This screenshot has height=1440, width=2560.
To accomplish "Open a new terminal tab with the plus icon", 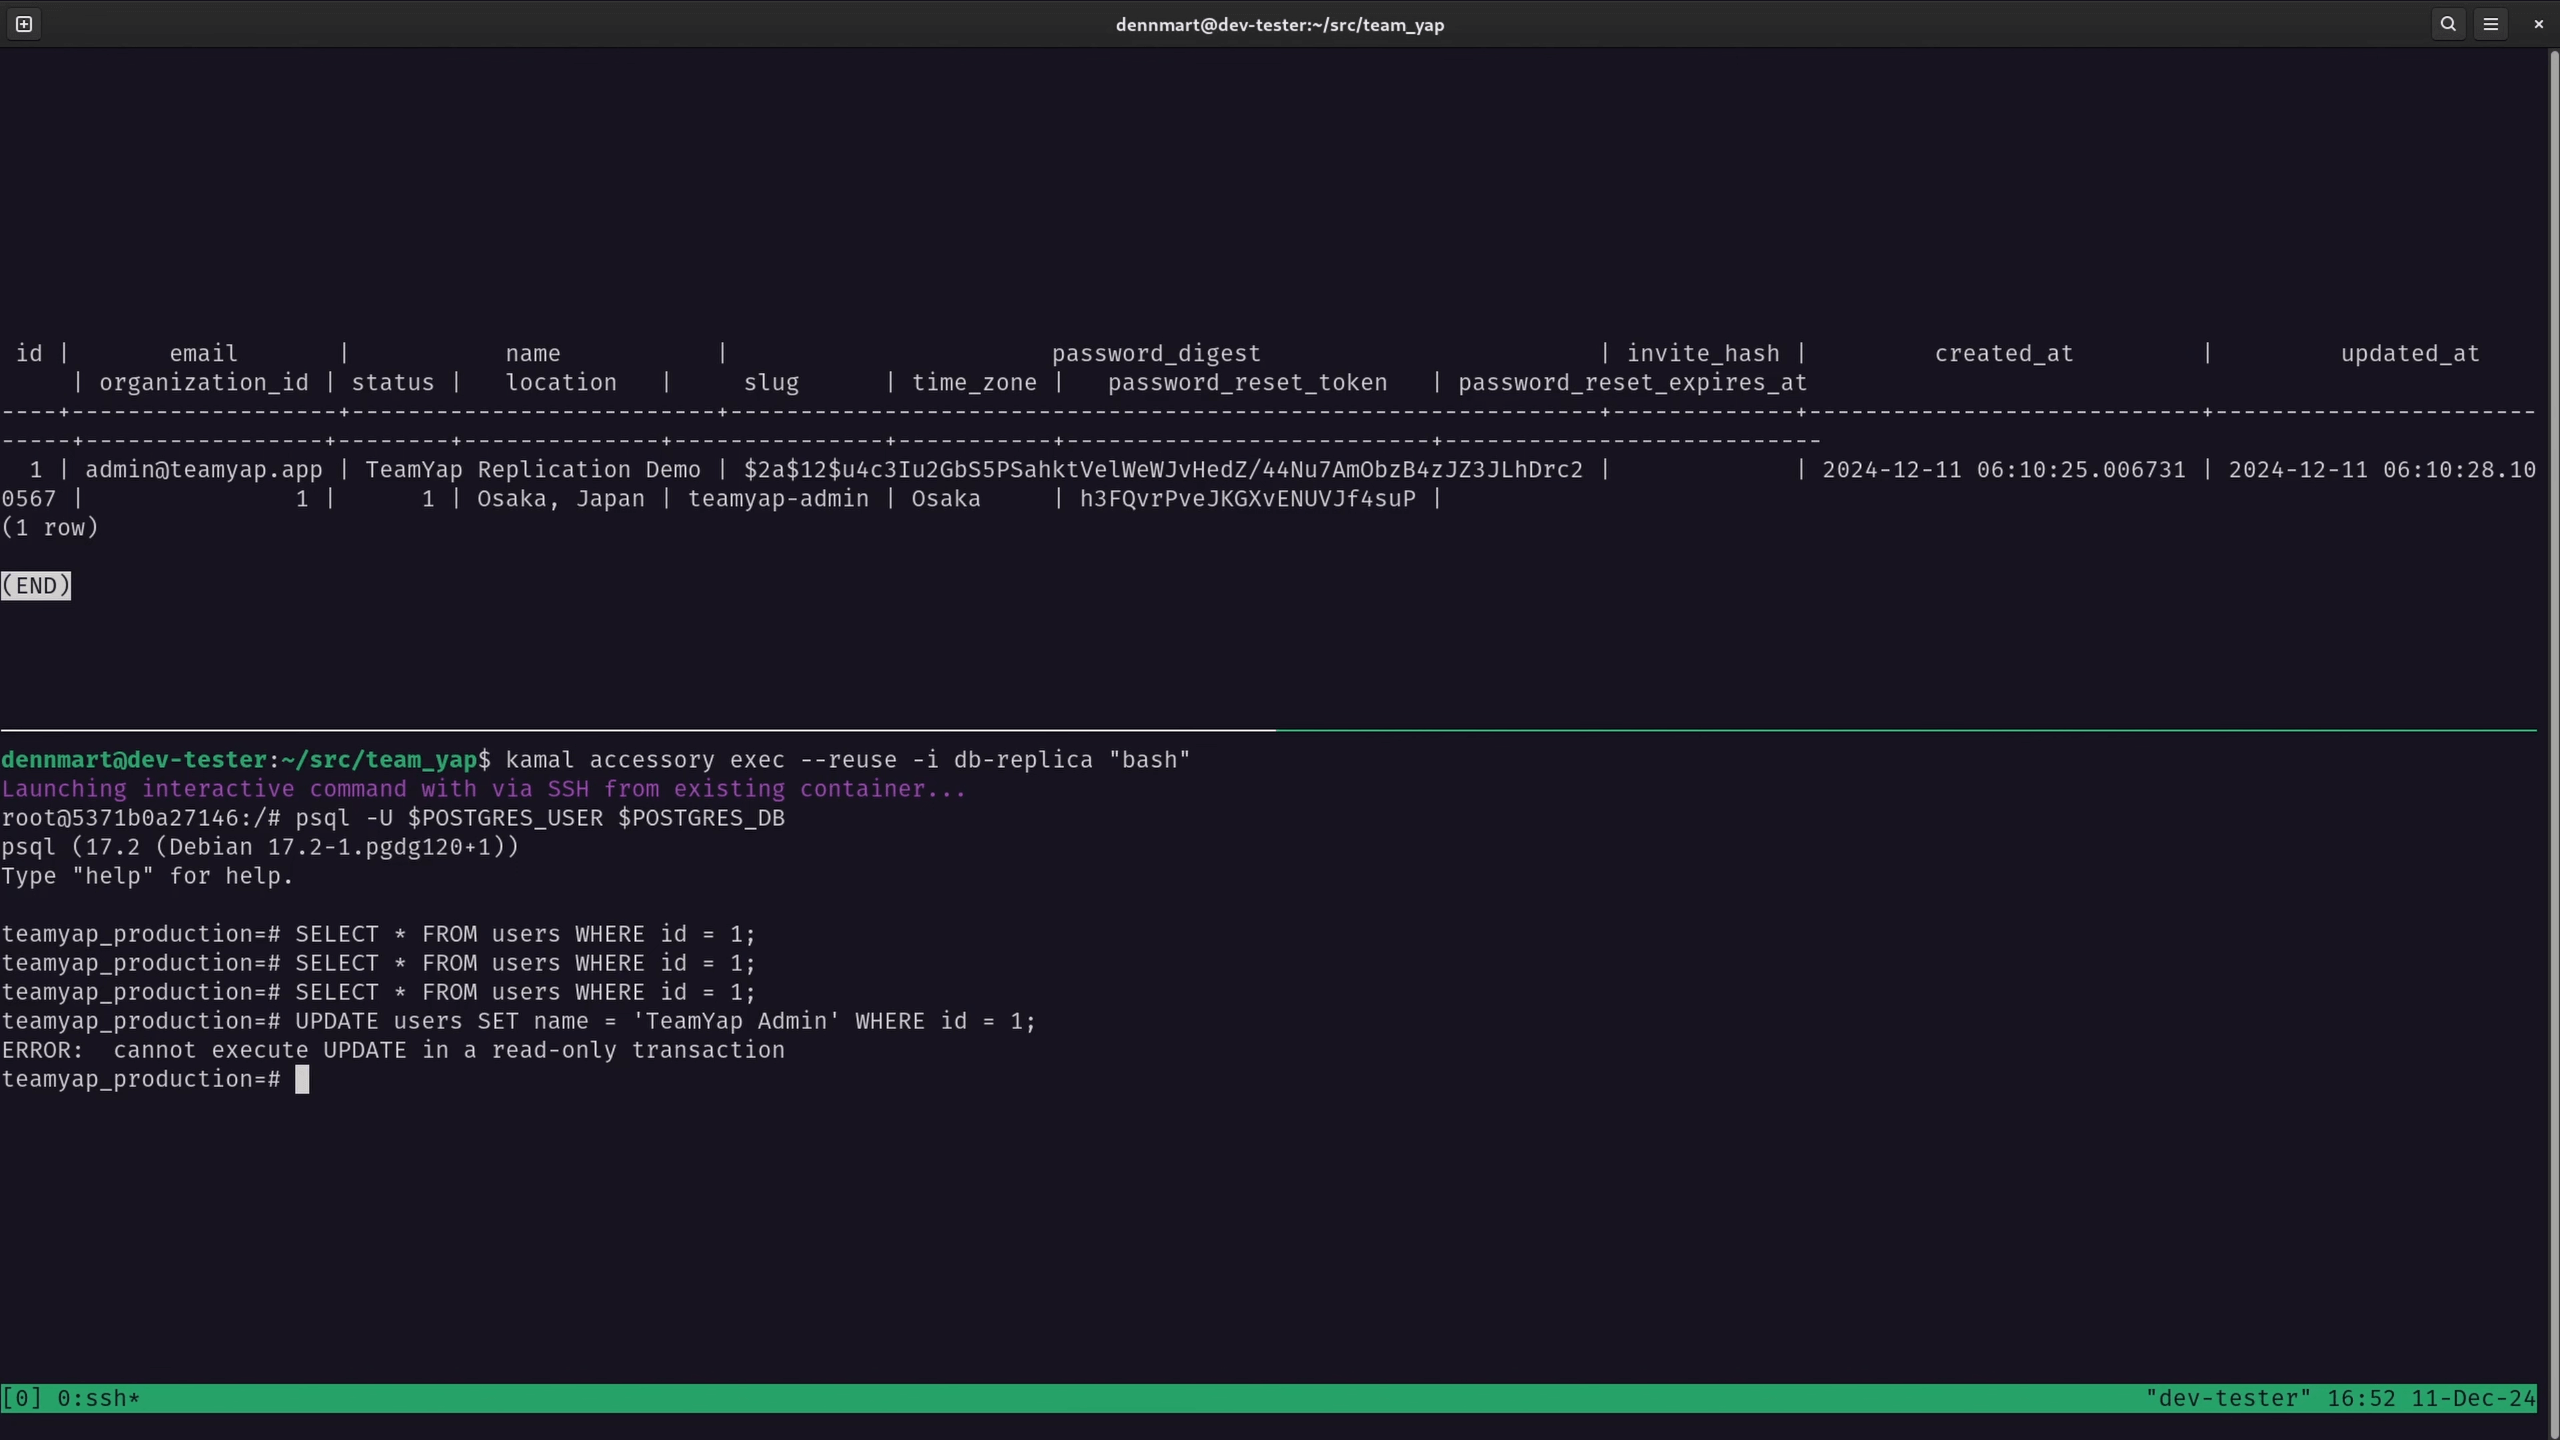I will tap(24, 24).
